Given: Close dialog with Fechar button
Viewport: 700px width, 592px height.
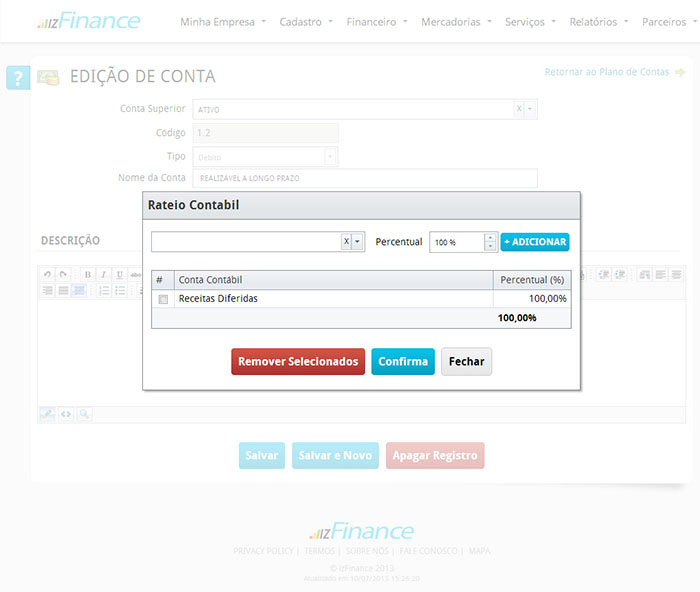Looking at the screenshot, I should [x=467, y=362].
